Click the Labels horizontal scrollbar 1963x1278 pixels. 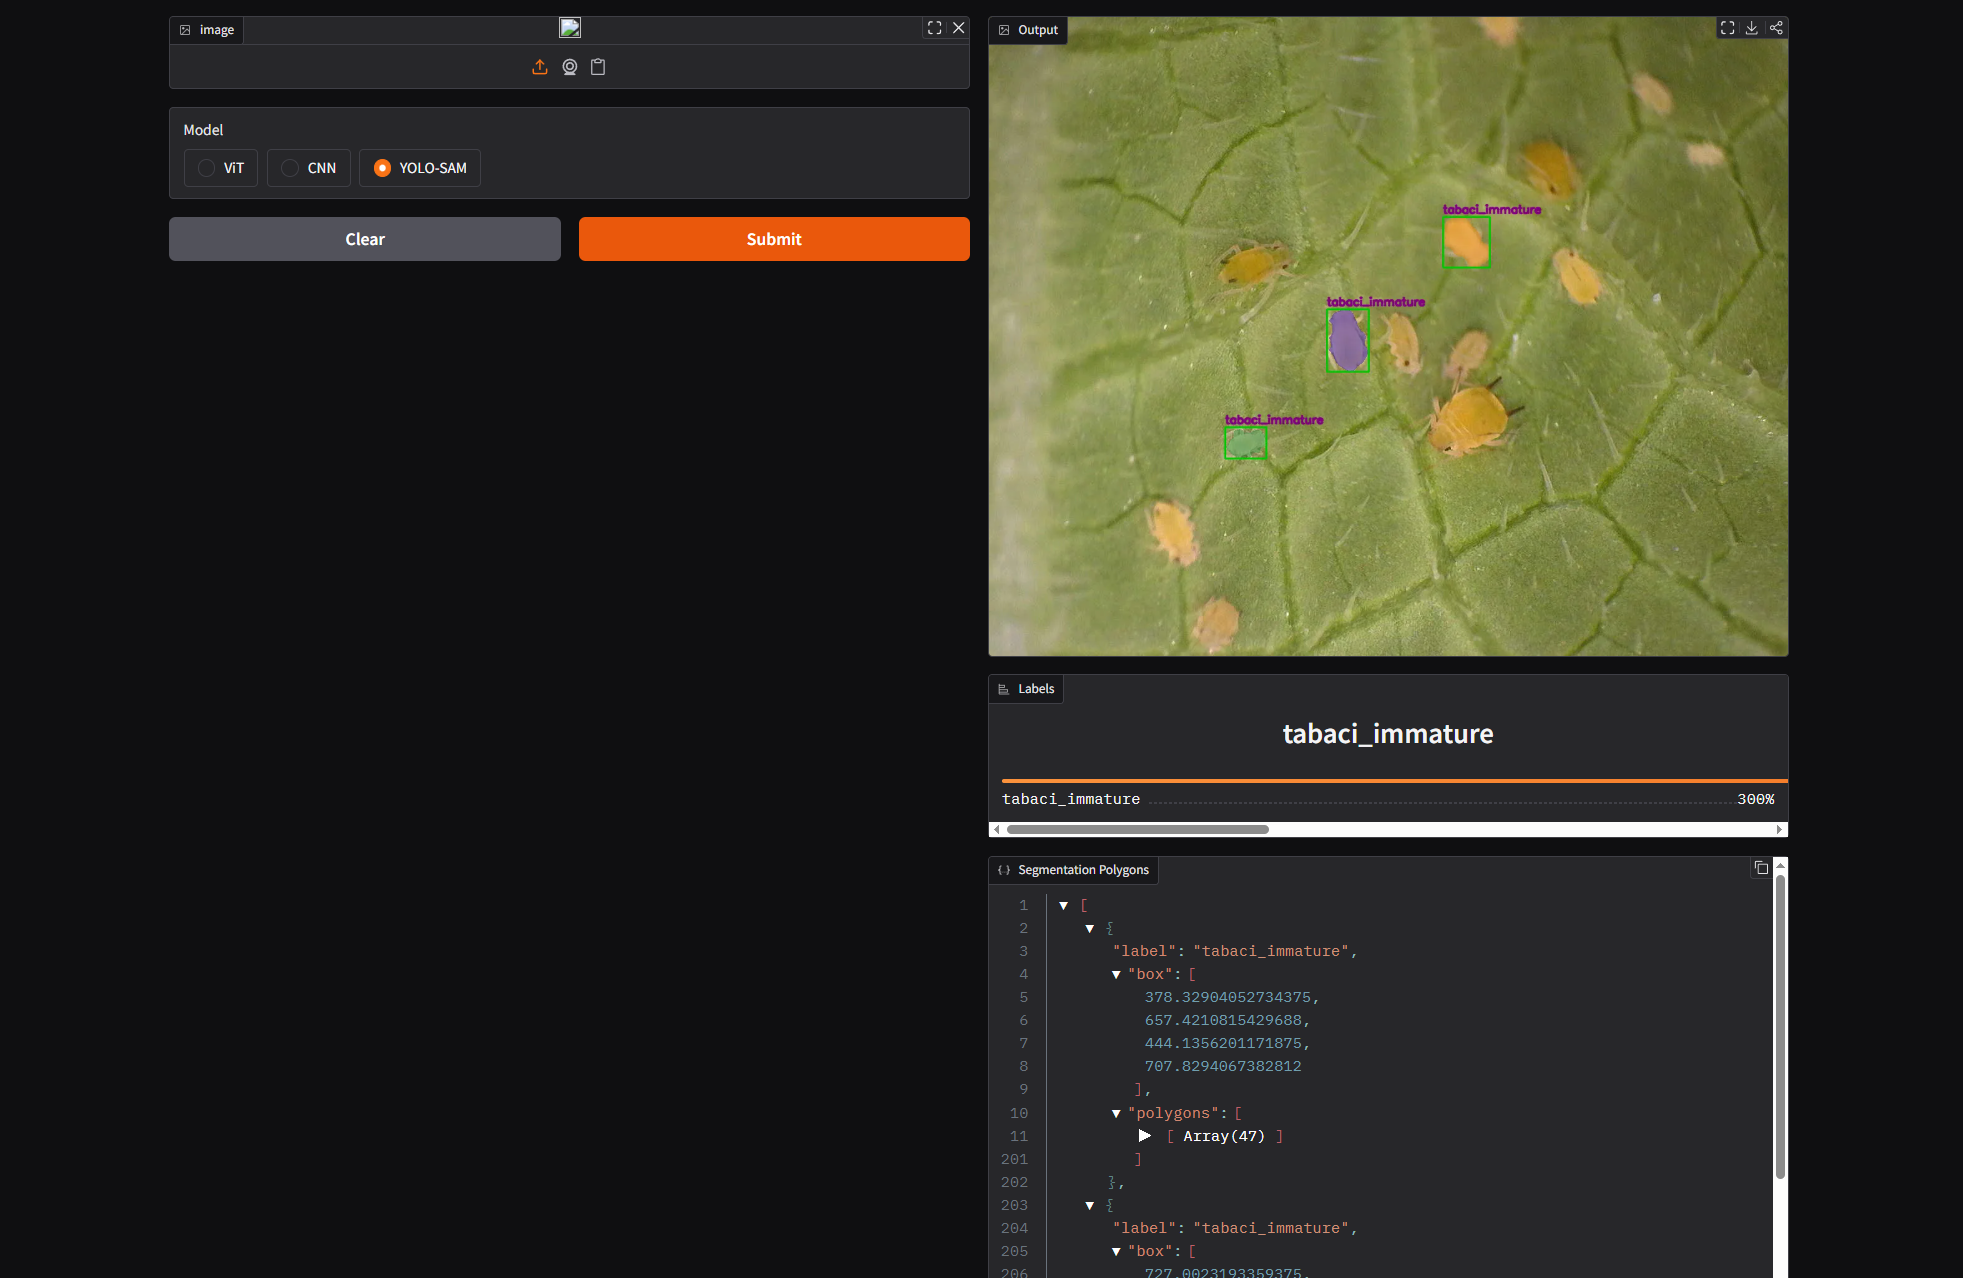(x=1137, y=829)
